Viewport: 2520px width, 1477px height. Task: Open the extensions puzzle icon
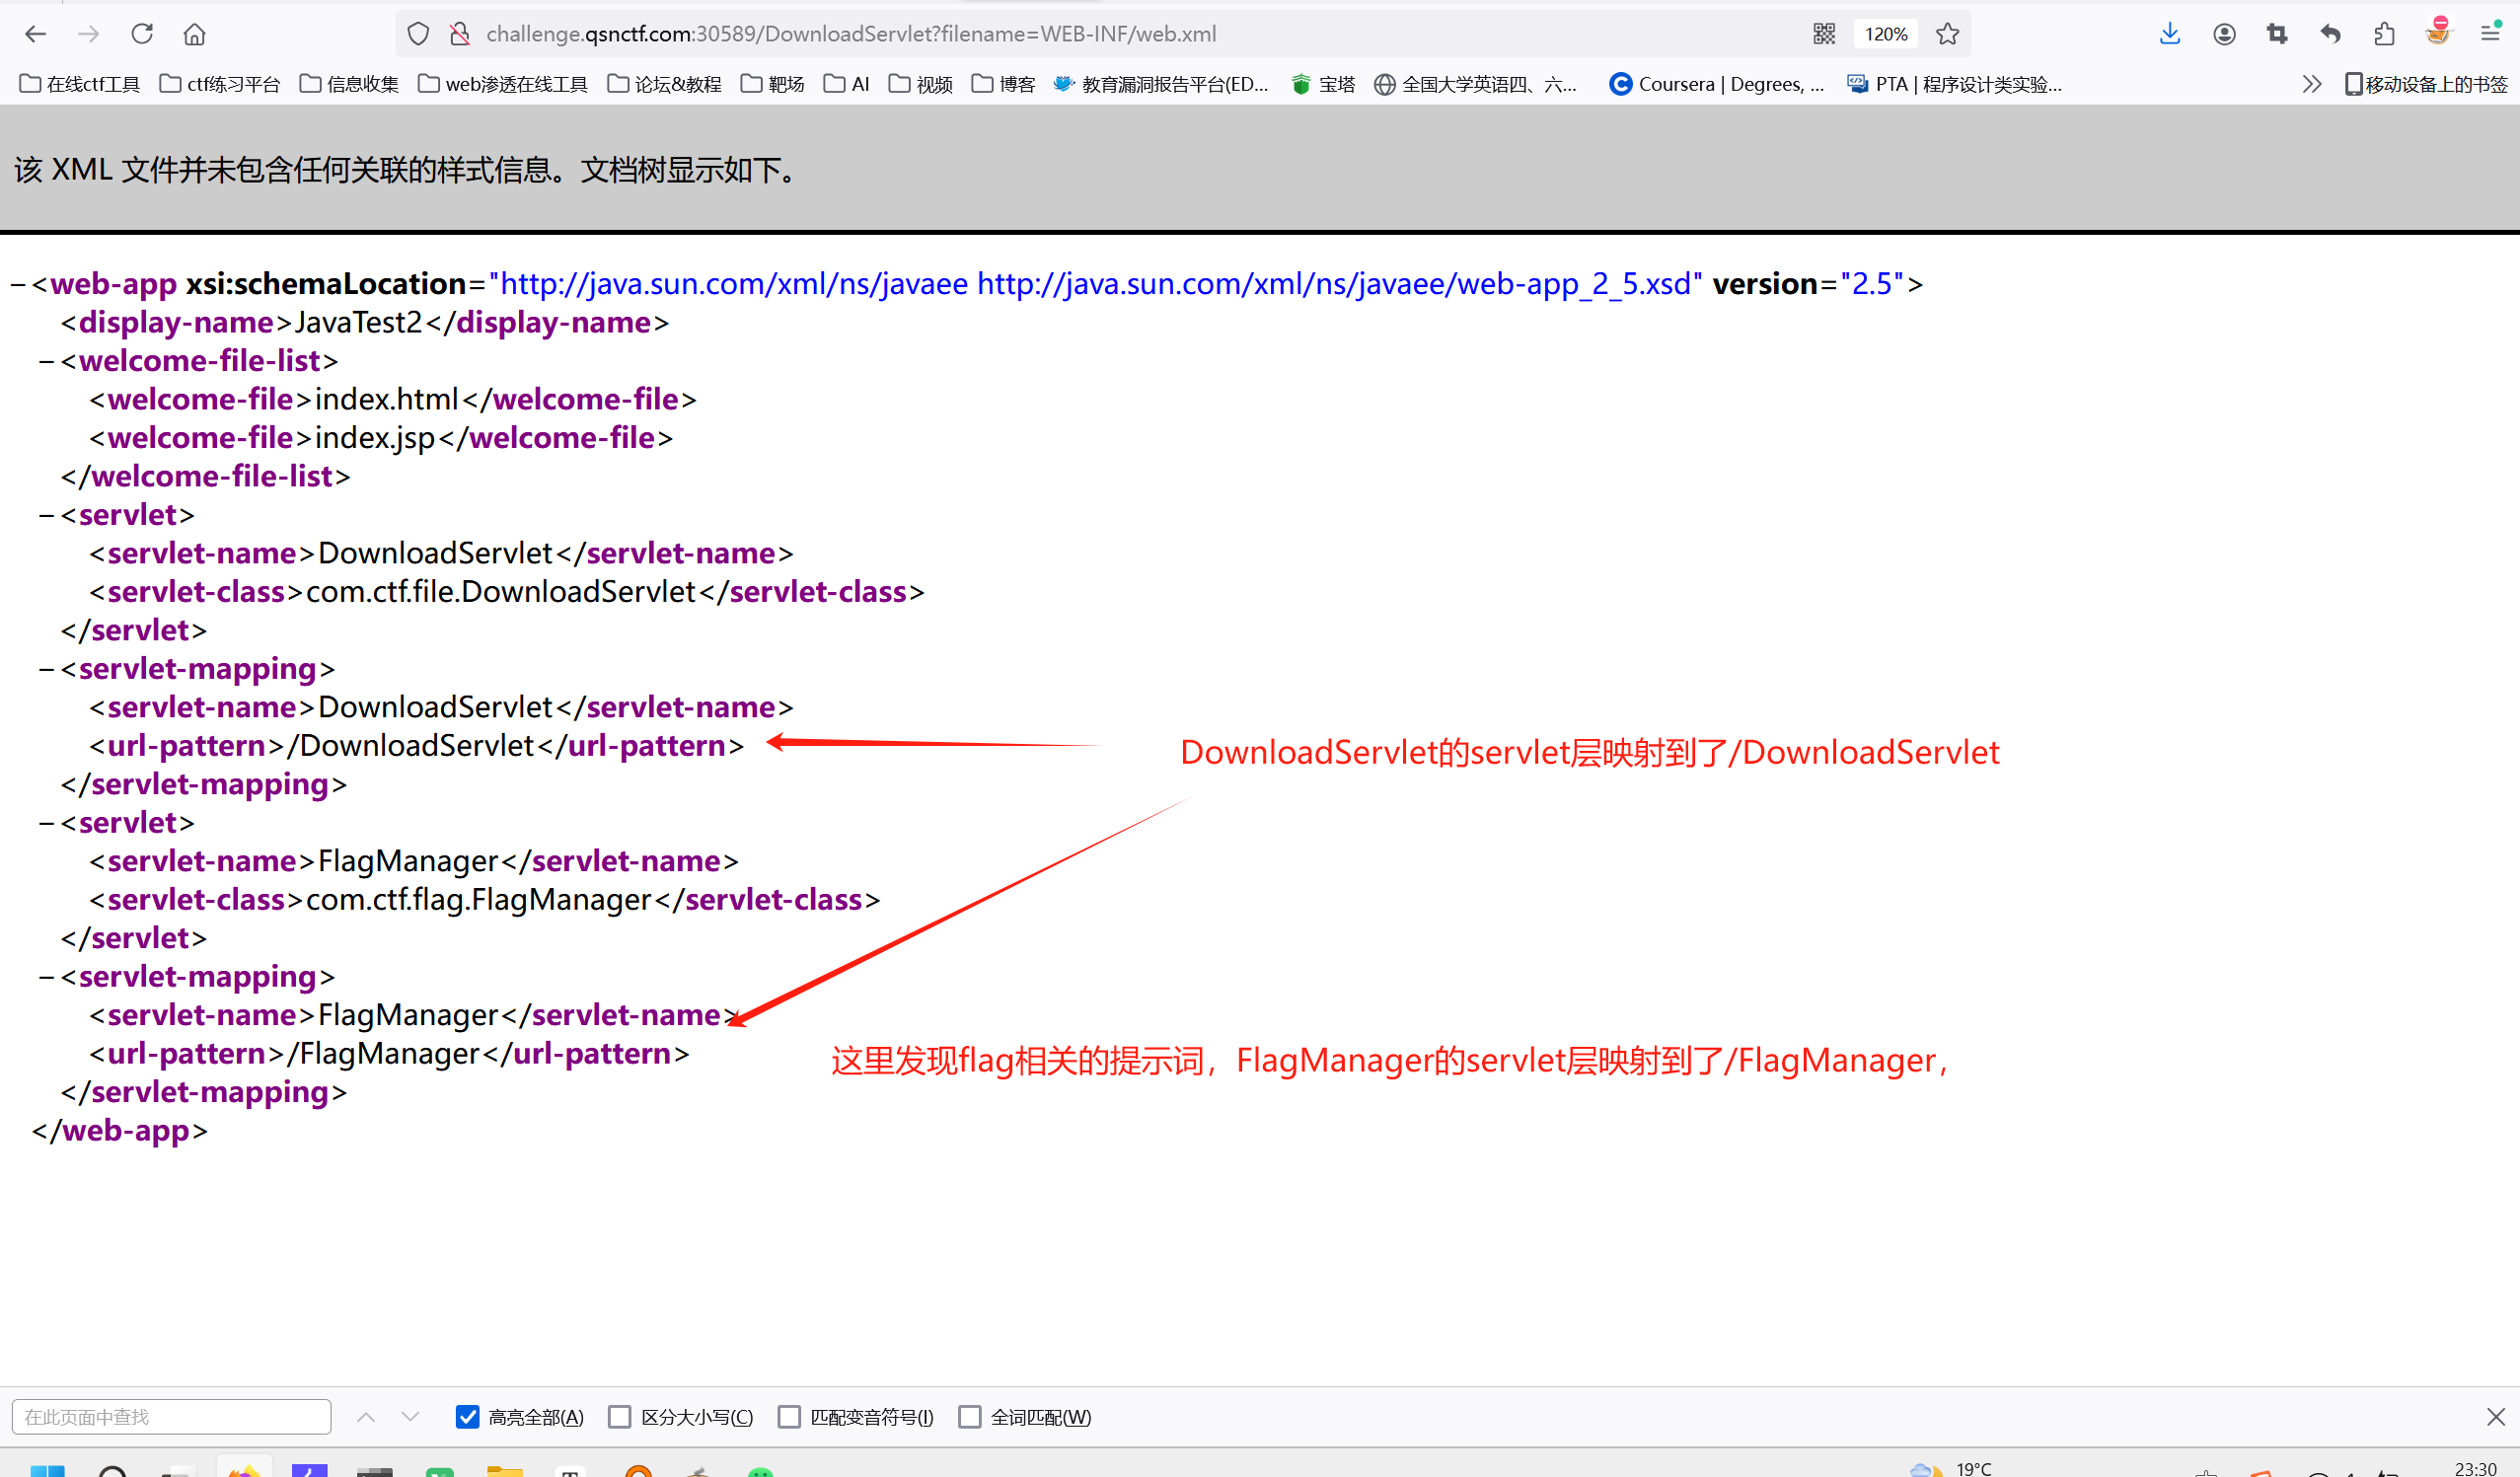[2384, 34]
